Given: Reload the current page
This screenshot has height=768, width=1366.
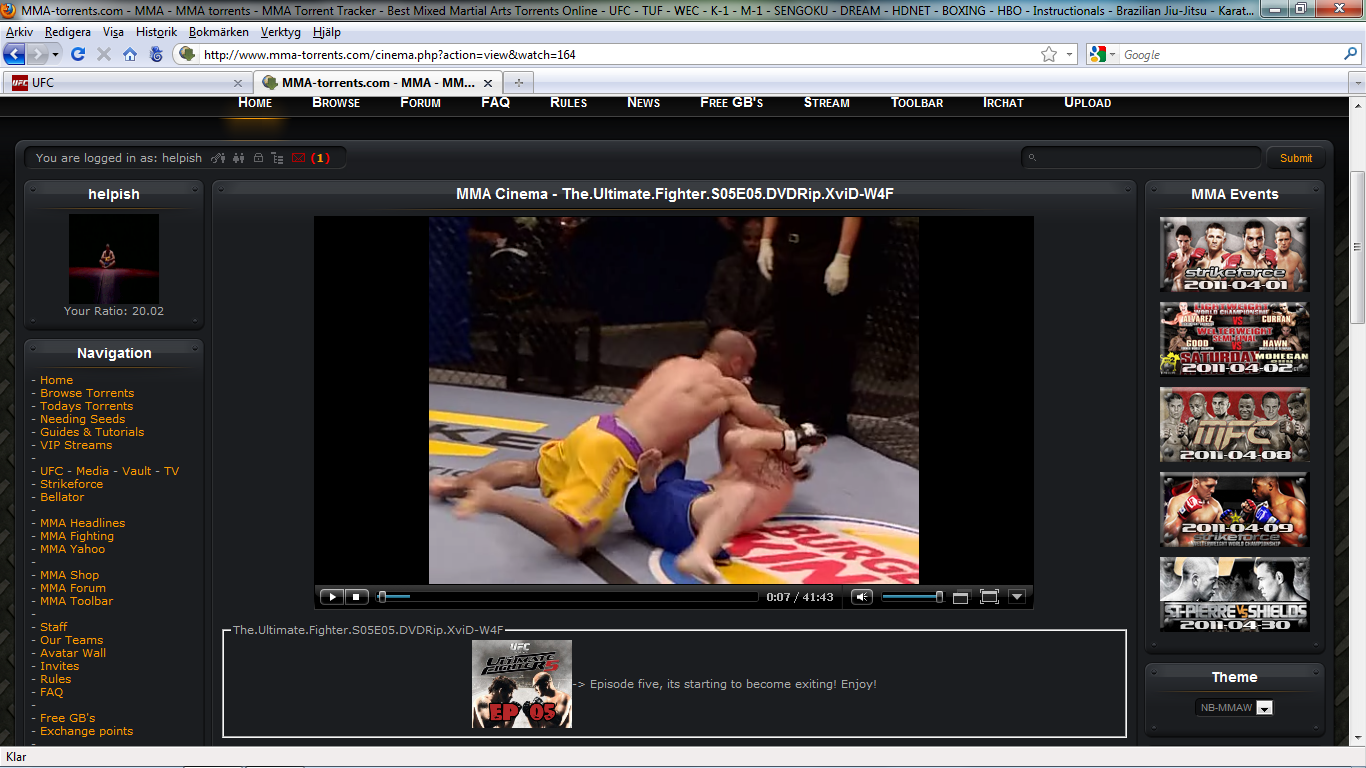Looking at the screenshot, I should tap(78, 54).
